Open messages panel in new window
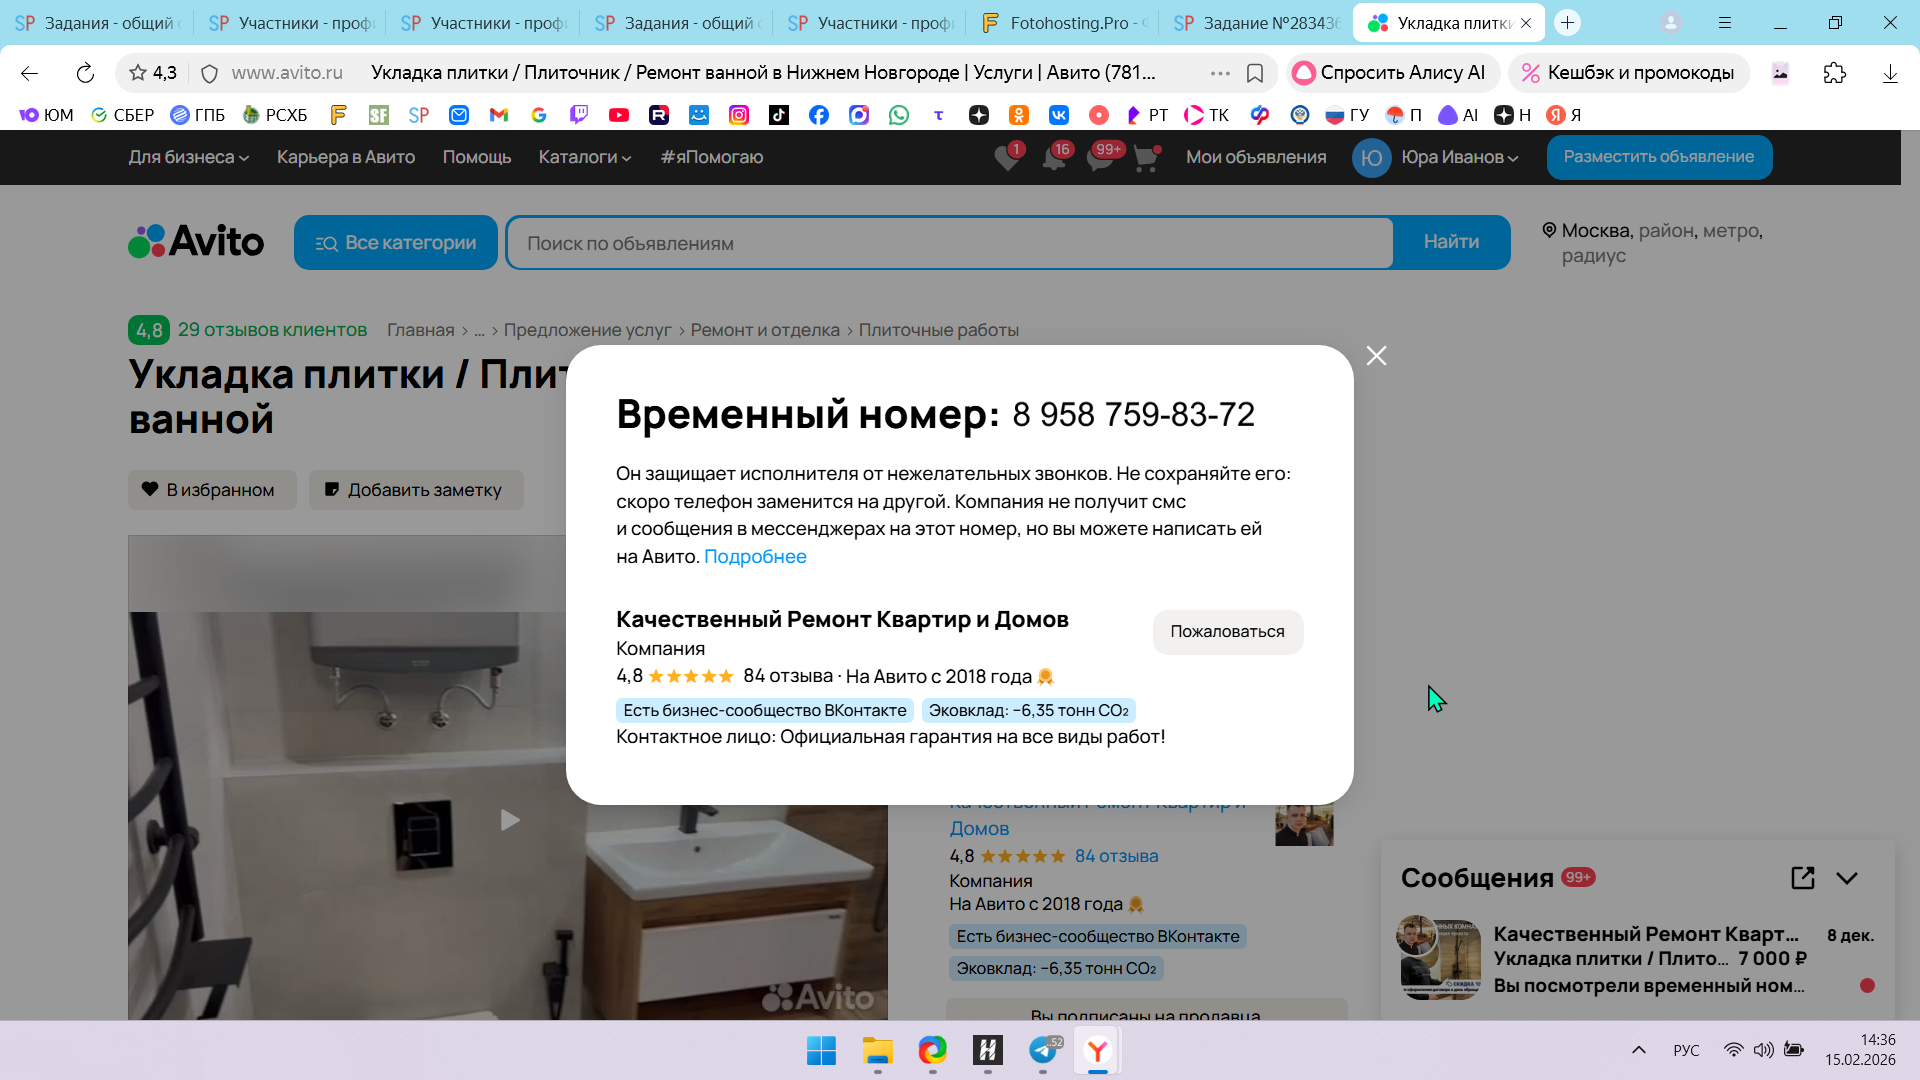Image resolution: width=1920 pixels, height=1080 pixels. tap(1802, 878)
